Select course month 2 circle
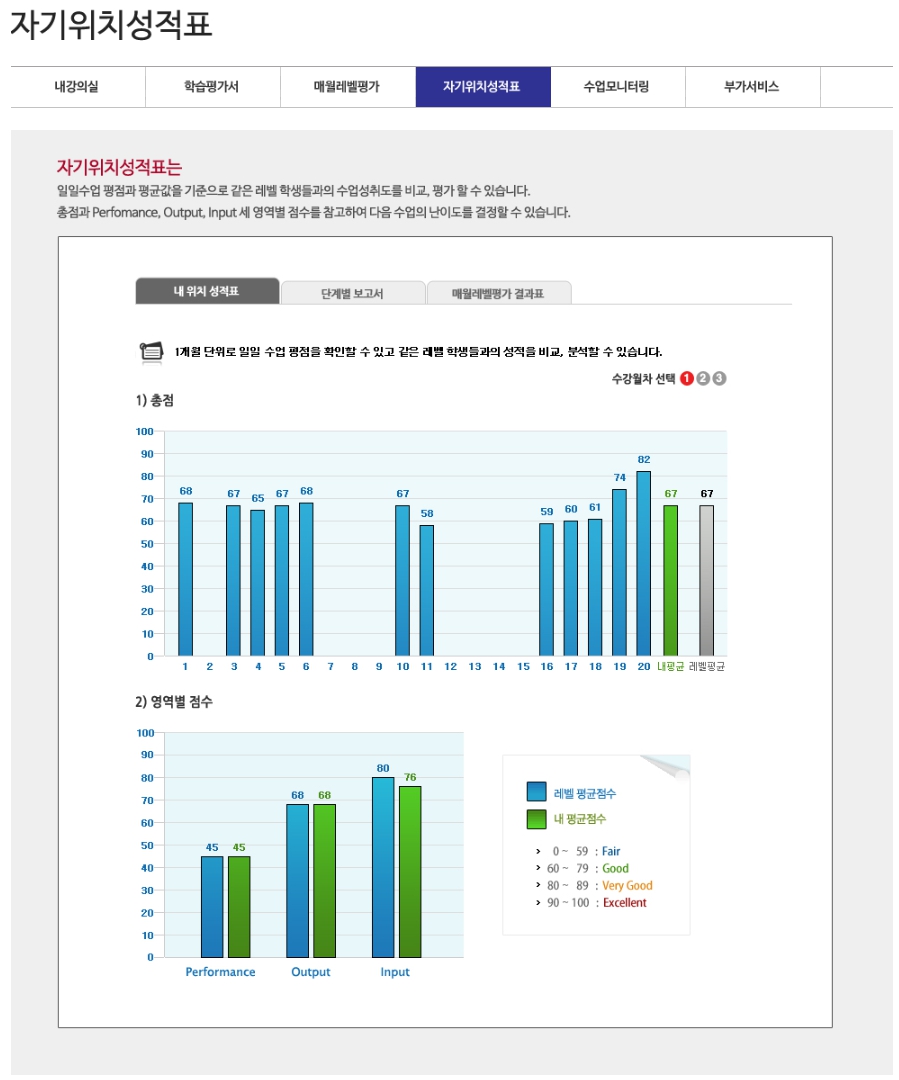Viewport: 899px width, 1080px height. [703, 378]
